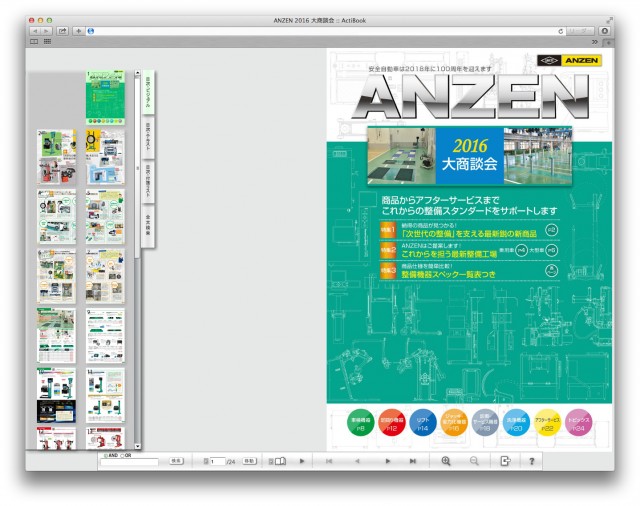The width and height of the screenshot is (640, 506).
Task: Open the page 7 thumbnail
Action: pos(105,276)
